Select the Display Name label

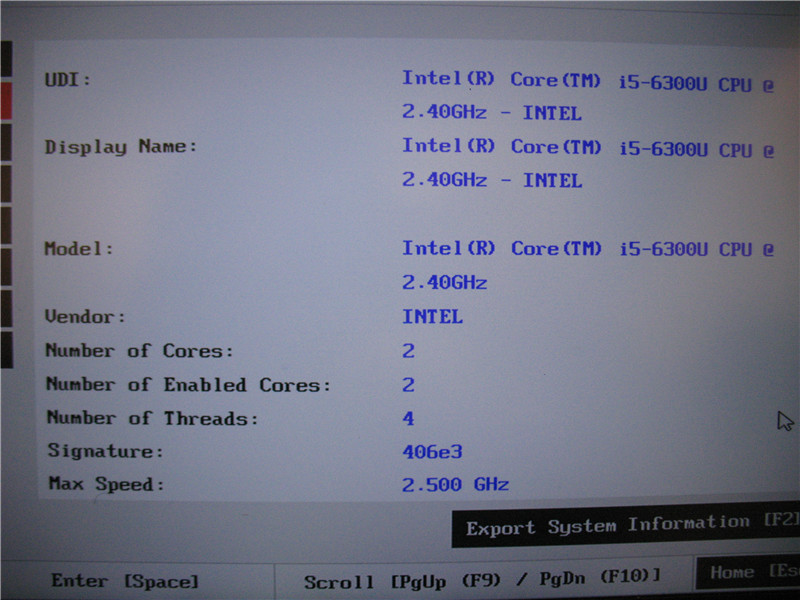(x=120, y=147)
